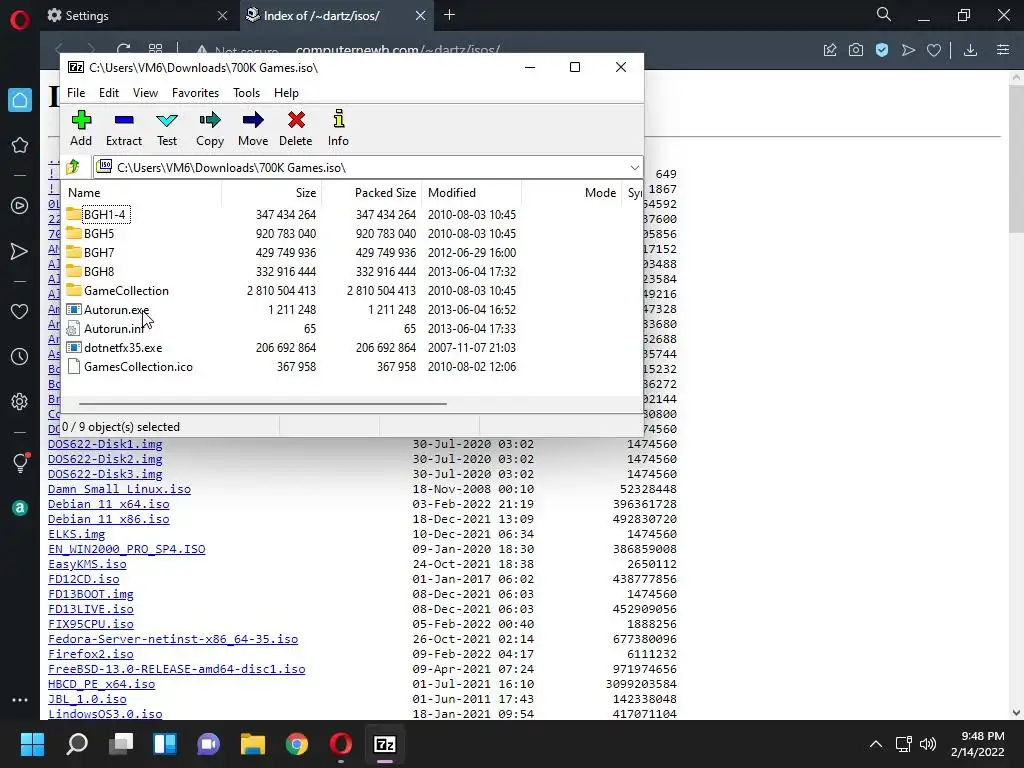Open the Info toolbar icon
1024x768 pixels.
point(338,129)
